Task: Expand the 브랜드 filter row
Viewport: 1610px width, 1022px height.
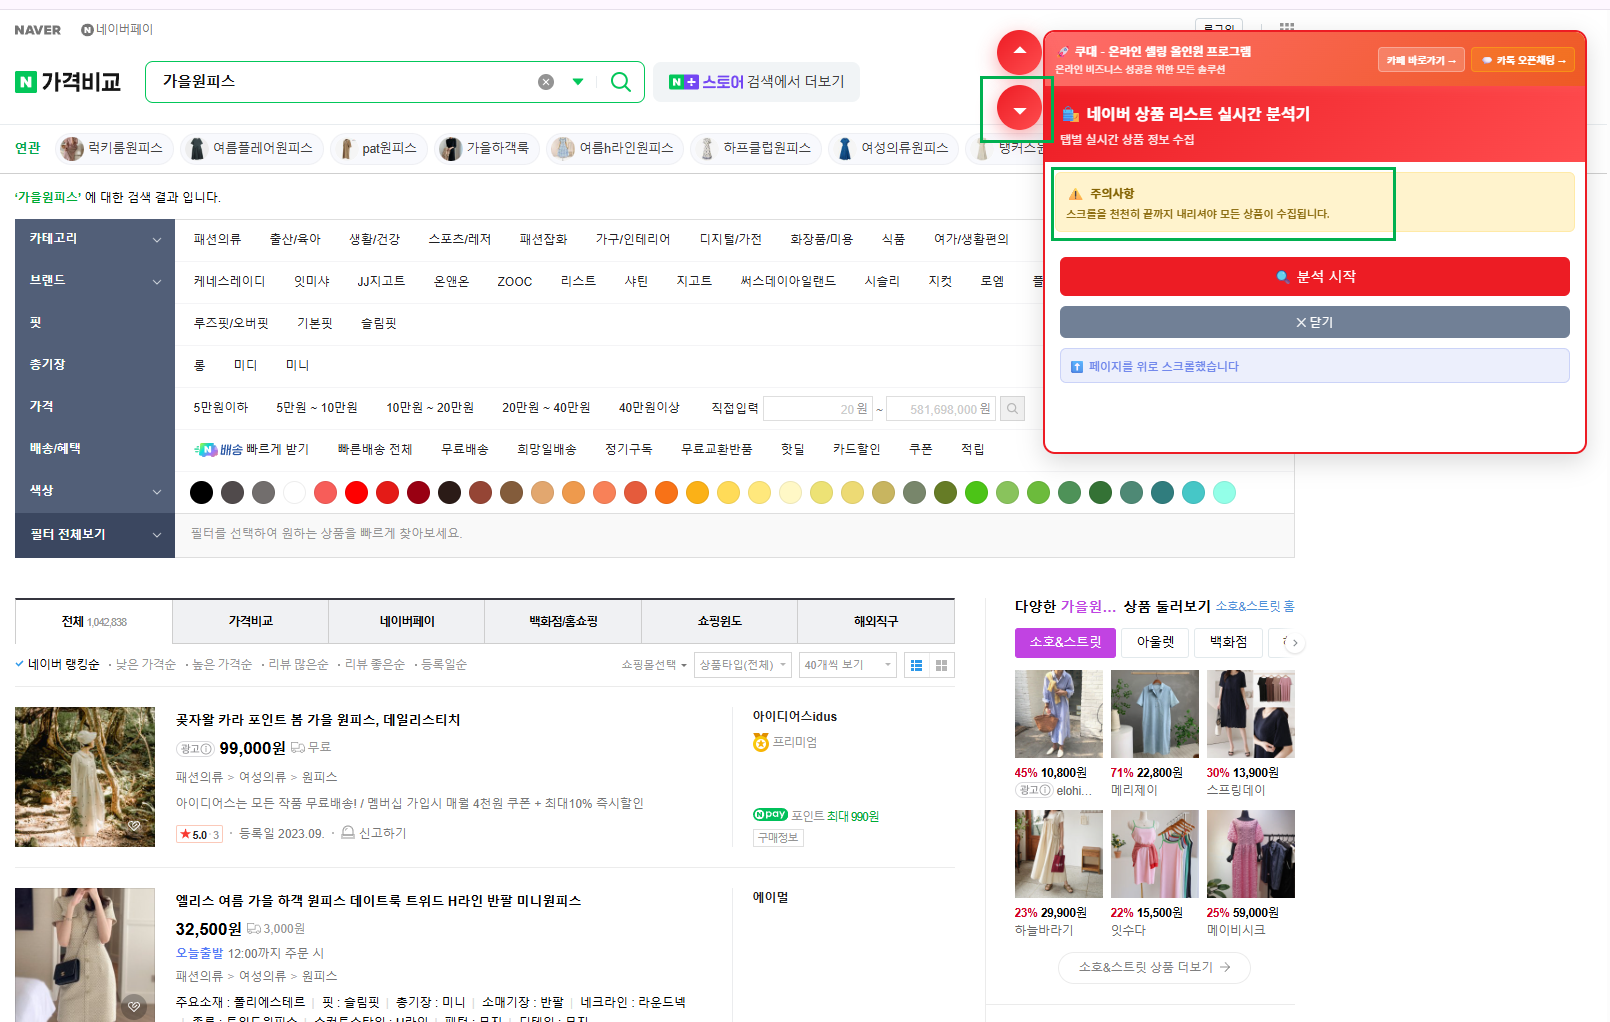Action: pyautogui.click(x=95, y=281)
